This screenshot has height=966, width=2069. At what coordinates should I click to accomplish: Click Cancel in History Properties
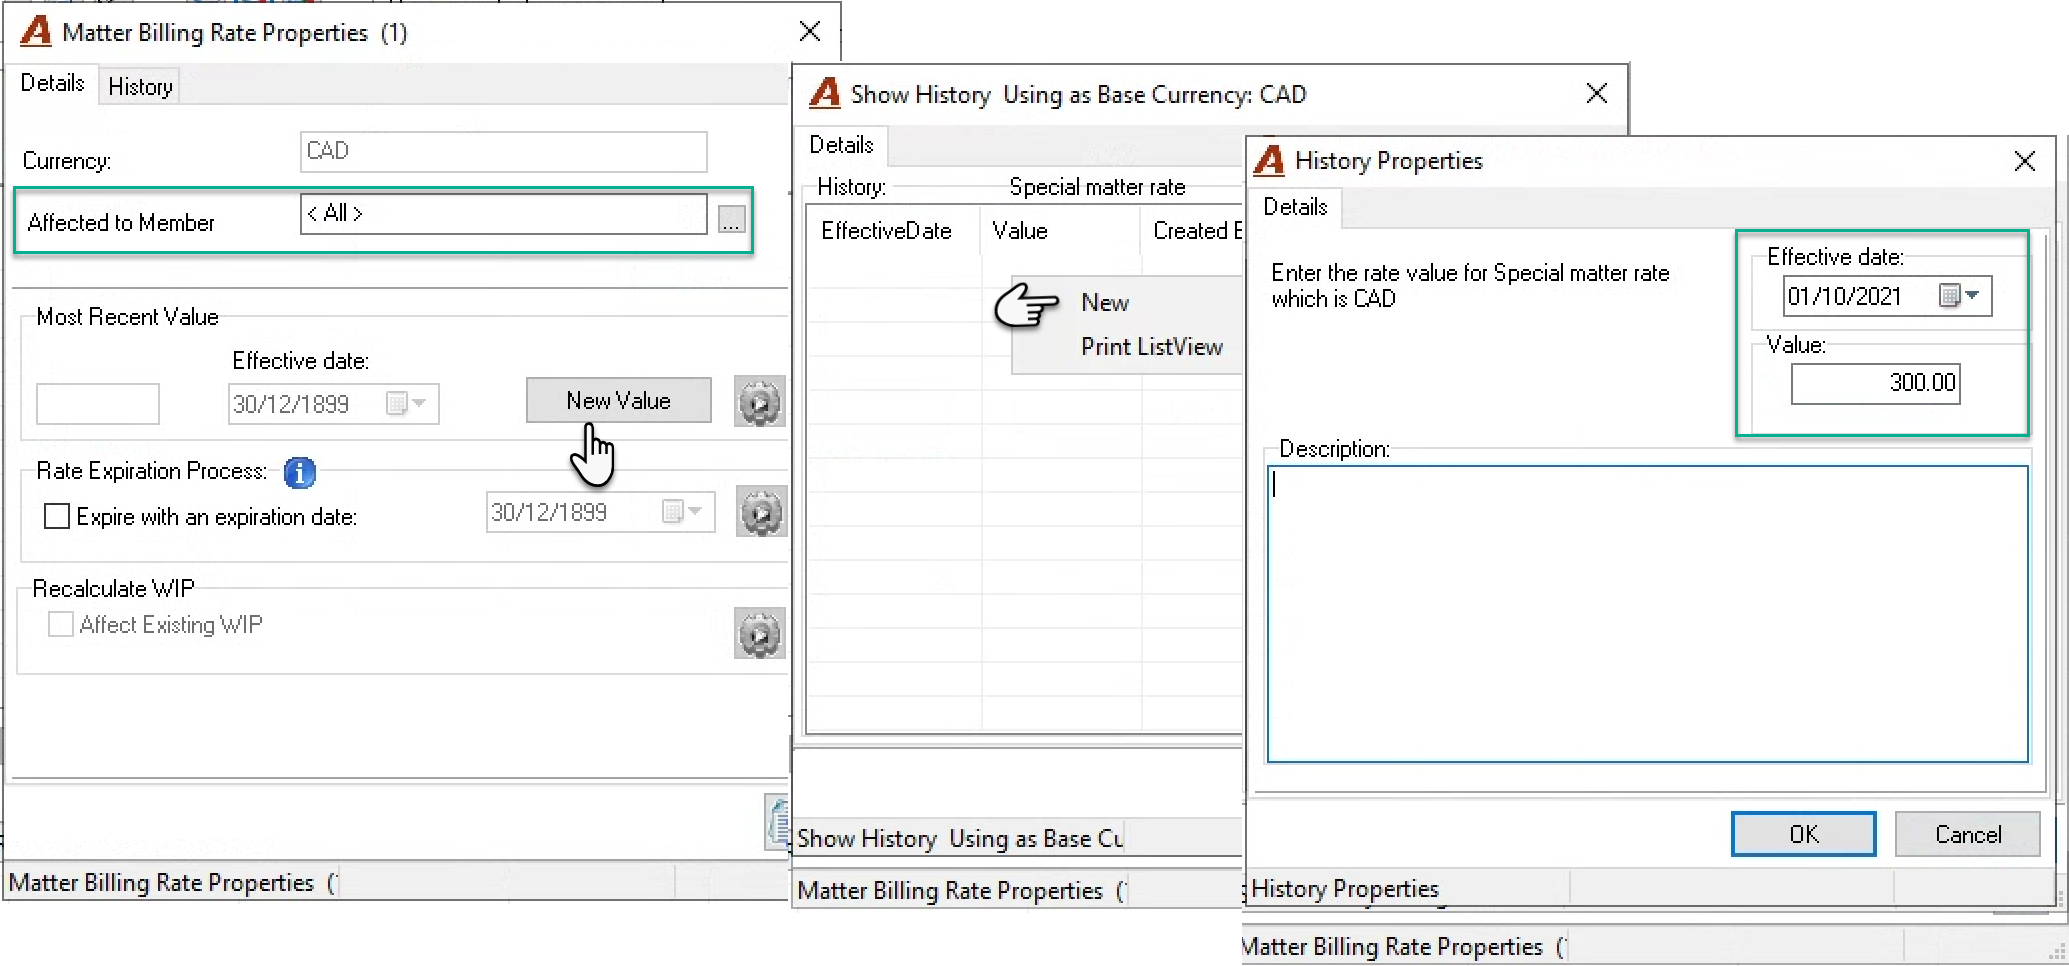pos(1968,835)
